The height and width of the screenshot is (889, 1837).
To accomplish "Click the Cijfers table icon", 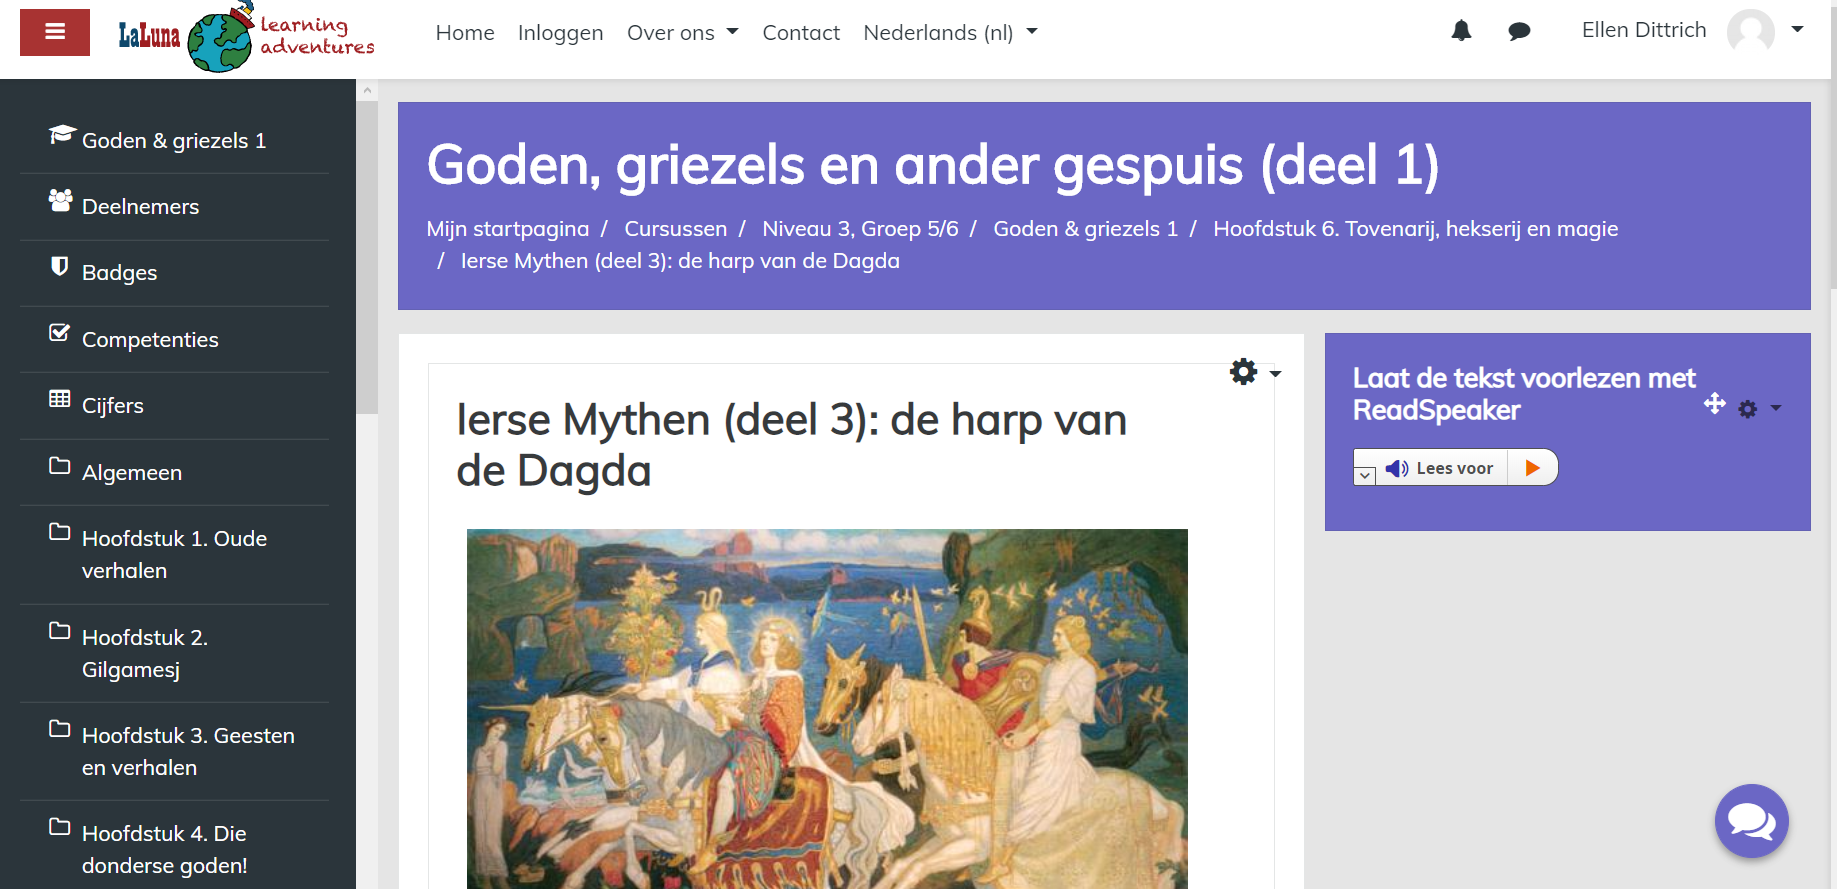I will (60, 399).
